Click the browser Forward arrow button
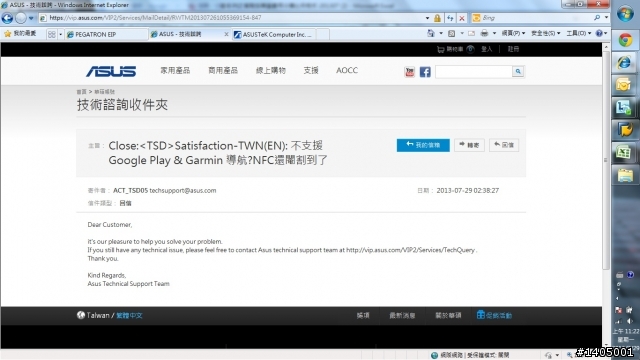The image size is (640, 360). [x=21, y=18]
